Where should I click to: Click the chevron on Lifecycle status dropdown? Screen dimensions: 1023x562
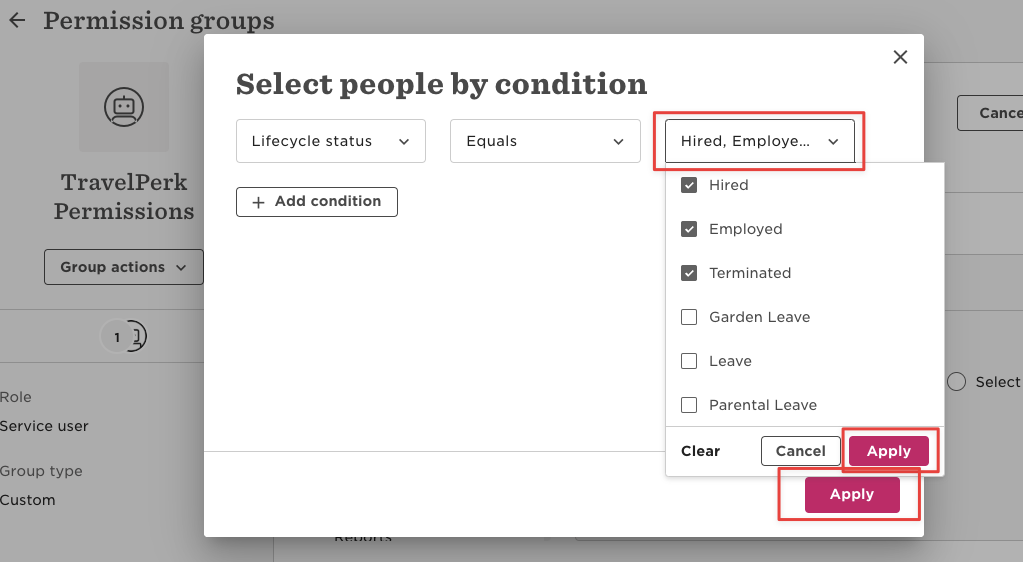[404, 142]
